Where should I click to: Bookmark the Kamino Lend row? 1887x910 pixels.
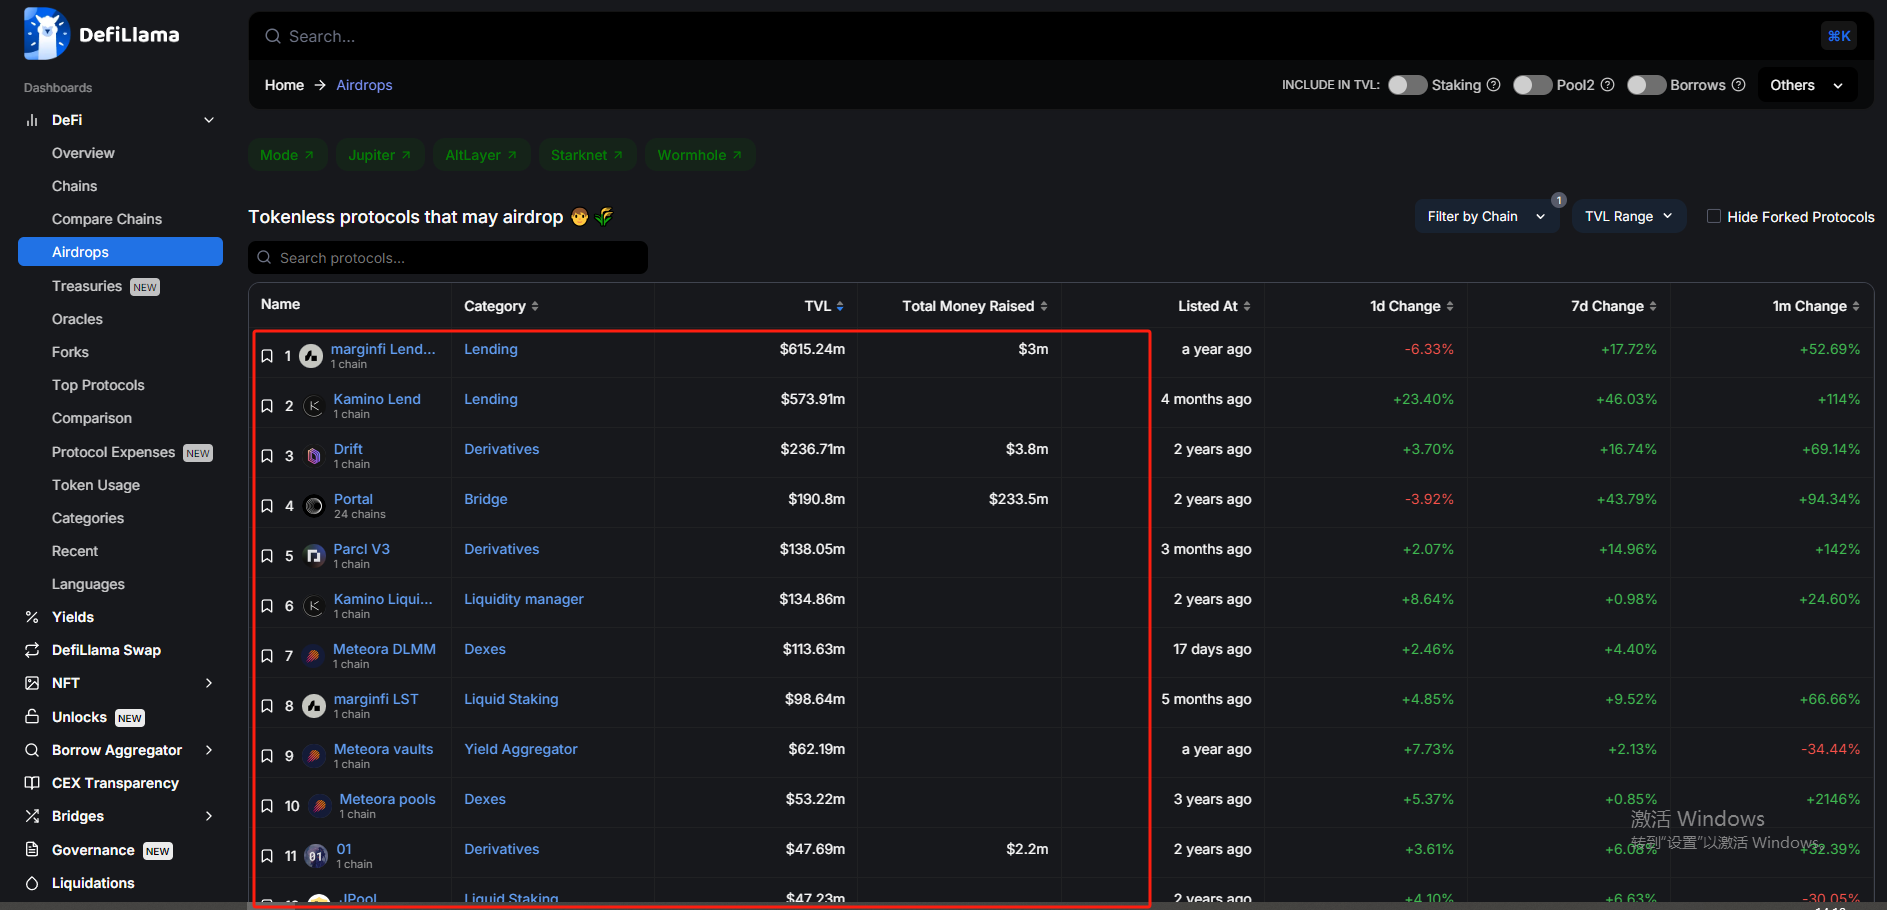pyautogui.click(x=267, y=406)
